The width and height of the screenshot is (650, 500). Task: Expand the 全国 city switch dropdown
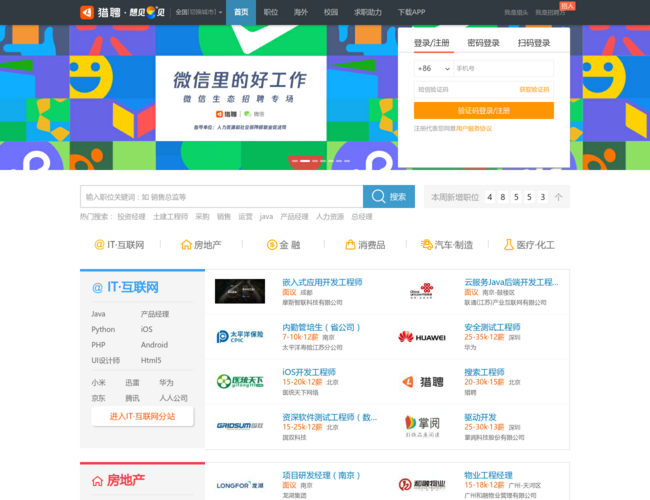[x=198, y=12]
